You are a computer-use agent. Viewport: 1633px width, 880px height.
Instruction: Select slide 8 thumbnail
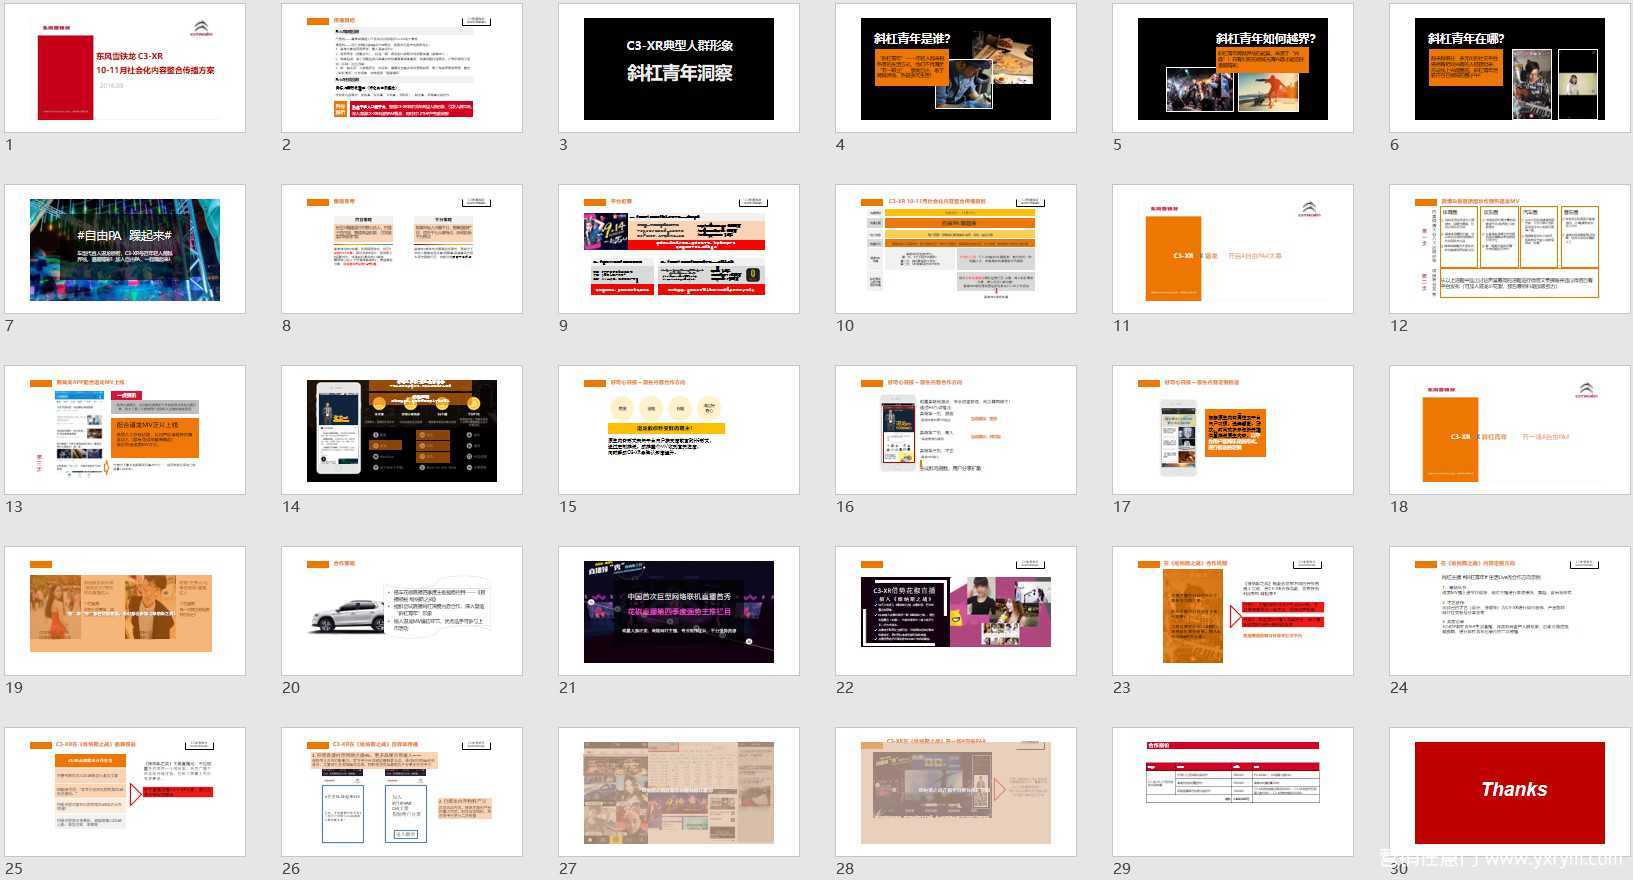click(x=402, y=249)
